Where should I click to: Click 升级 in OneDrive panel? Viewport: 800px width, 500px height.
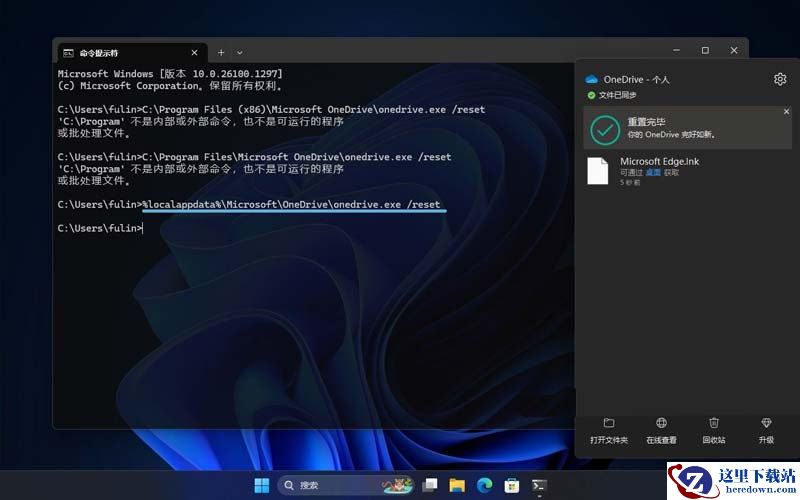point(766,431)
